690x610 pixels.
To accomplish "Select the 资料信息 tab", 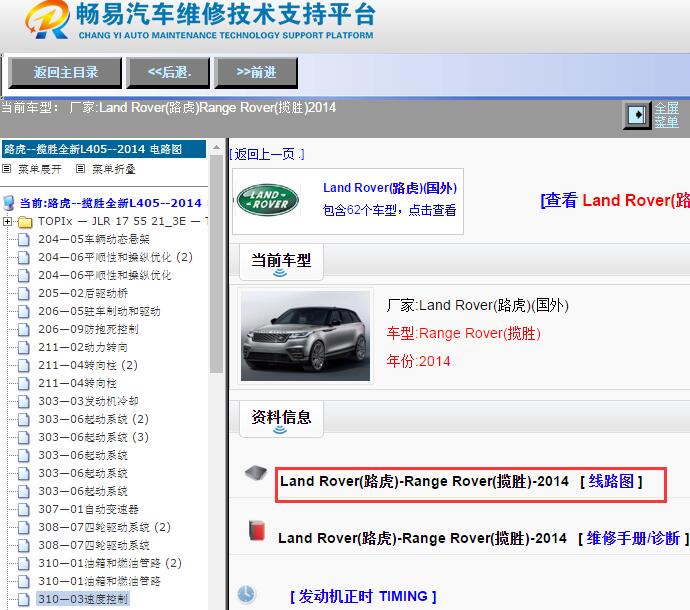I will tap(281, 419).
